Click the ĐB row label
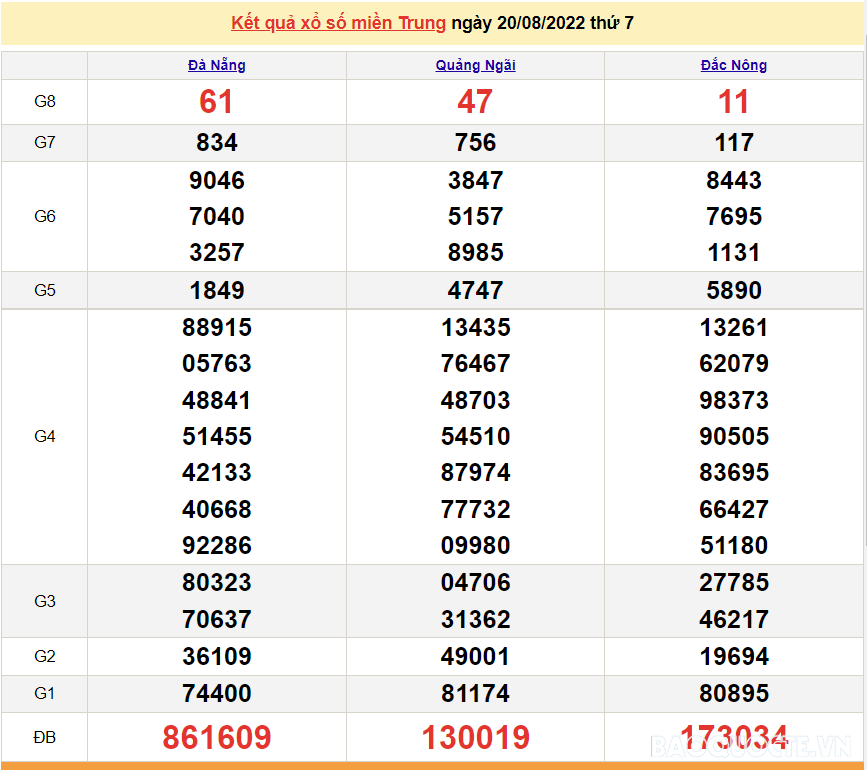The height and width of the screenshot is (770, 867). (x=45, y=738)
